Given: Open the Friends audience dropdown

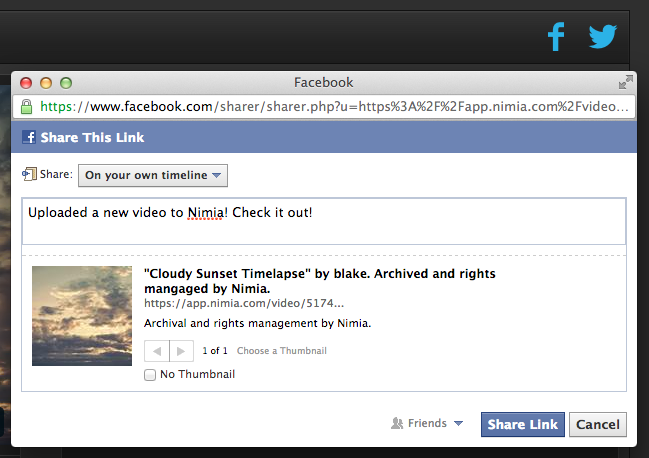Looking at the screenshot, I should [x=427, y=423].
